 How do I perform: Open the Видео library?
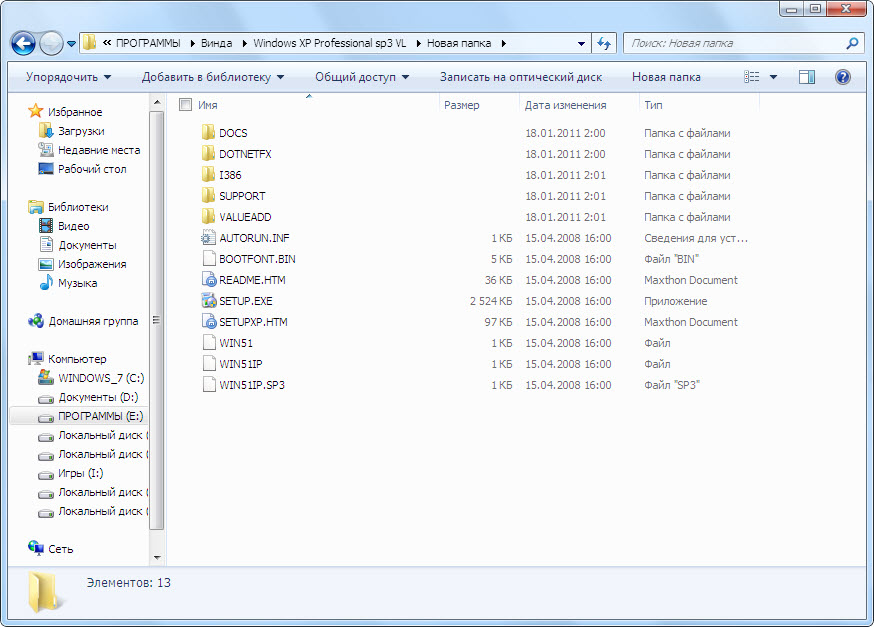pyautogui.click(x=74, y=226)
